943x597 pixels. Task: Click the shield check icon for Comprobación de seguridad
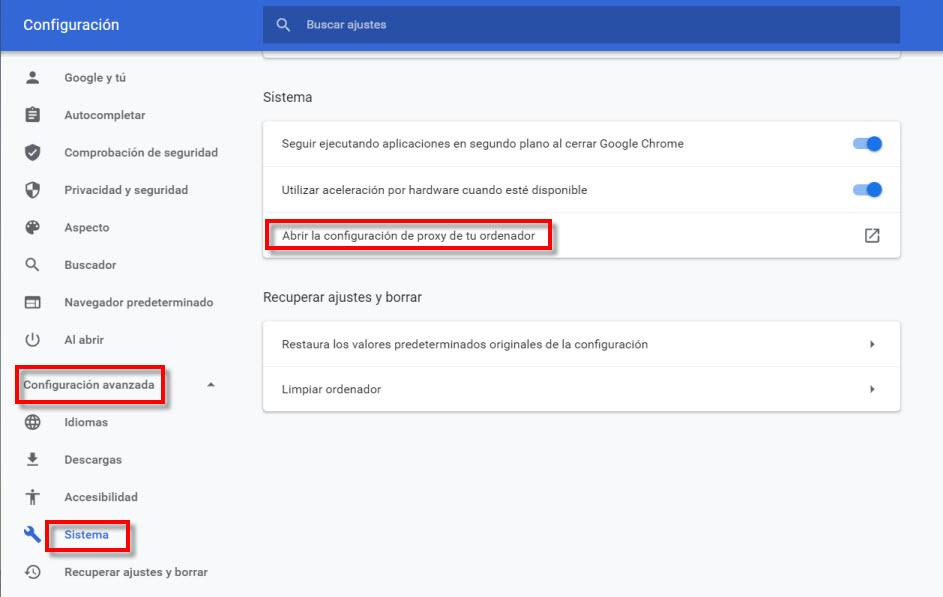pyautogui.click(x=33, y=153)
